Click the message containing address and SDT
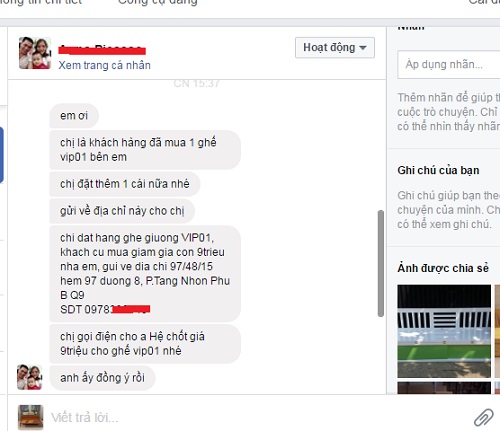500x431 pixels. [x=145, y=274]
